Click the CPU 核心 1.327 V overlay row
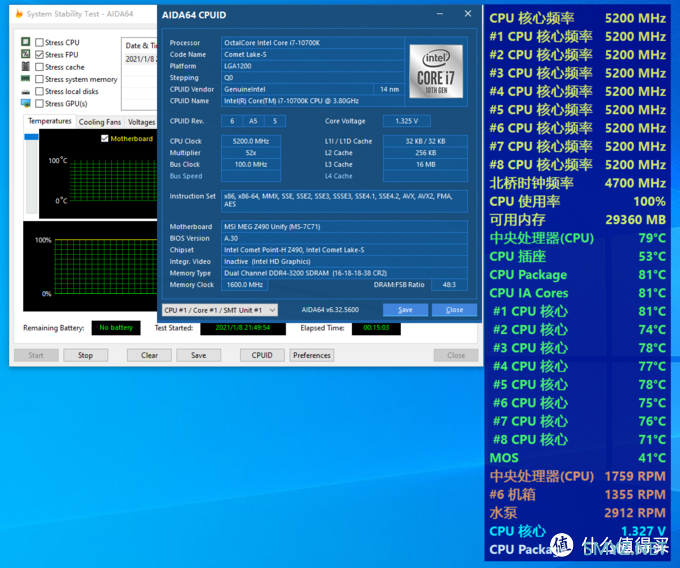680x568 pixels. tap(577, 531)
